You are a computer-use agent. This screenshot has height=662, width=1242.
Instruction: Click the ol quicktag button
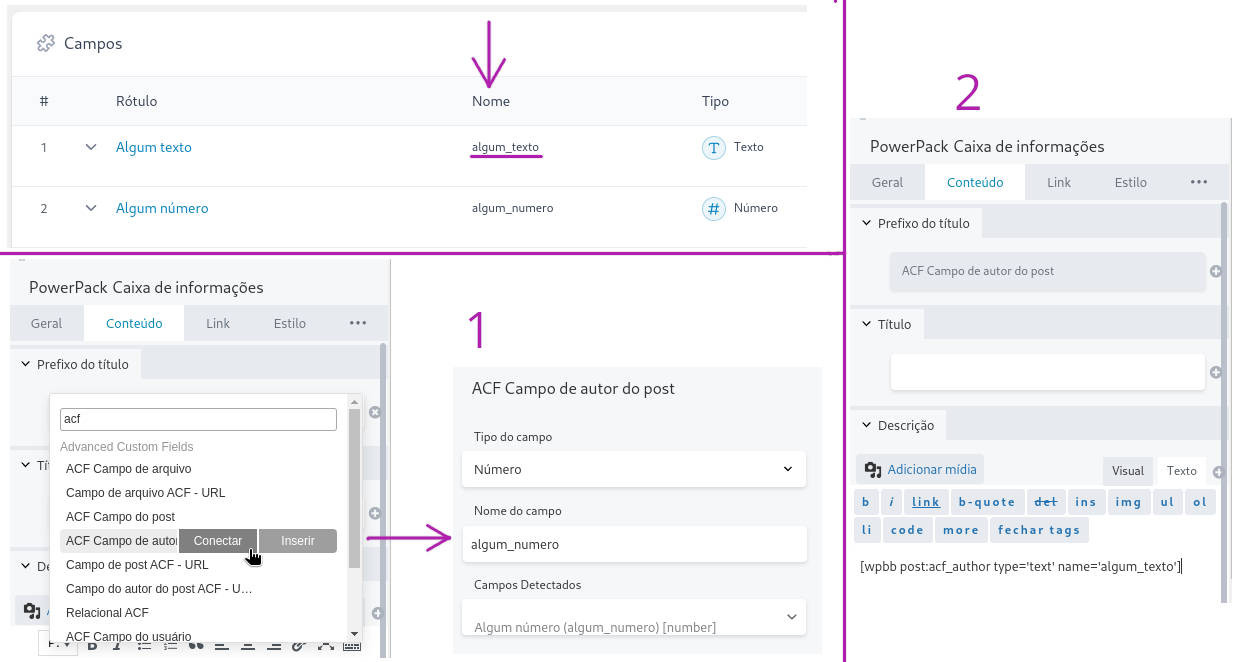tap(1200, 502)
